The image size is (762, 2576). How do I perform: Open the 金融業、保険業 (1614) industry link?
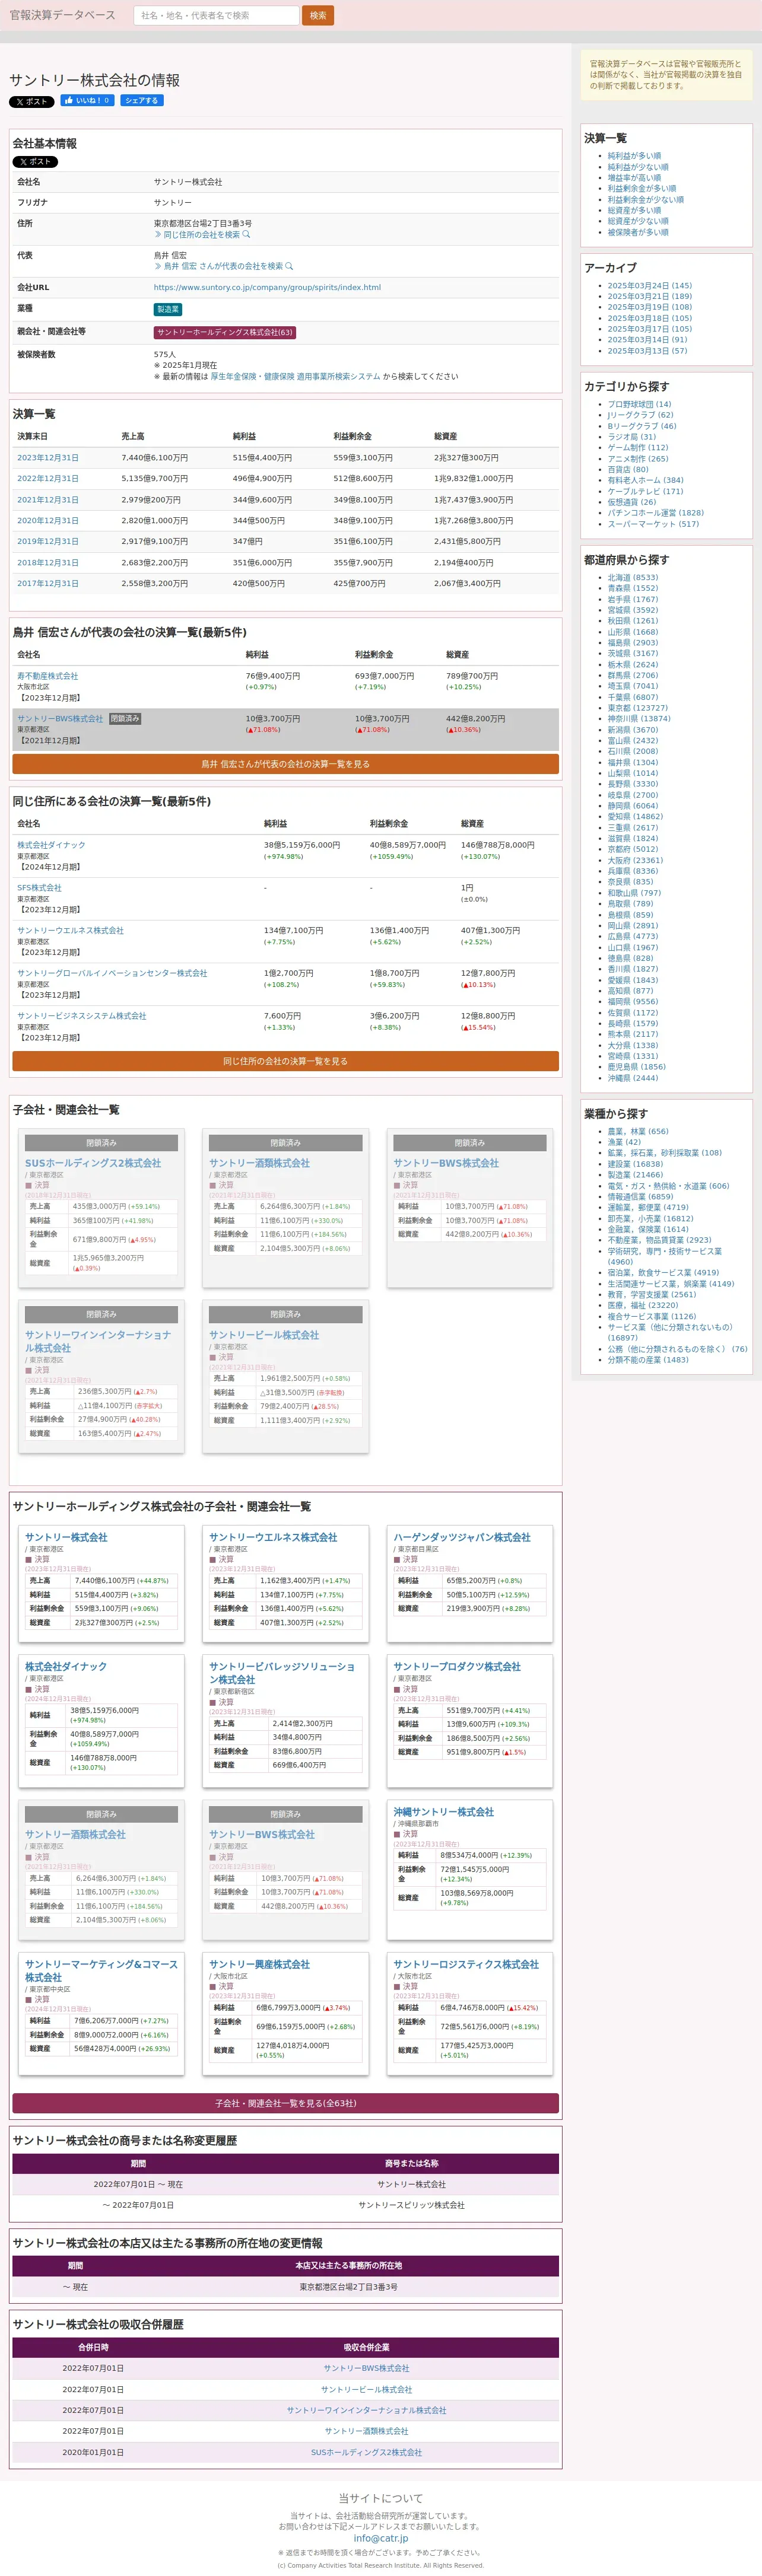coord(648,1229)
